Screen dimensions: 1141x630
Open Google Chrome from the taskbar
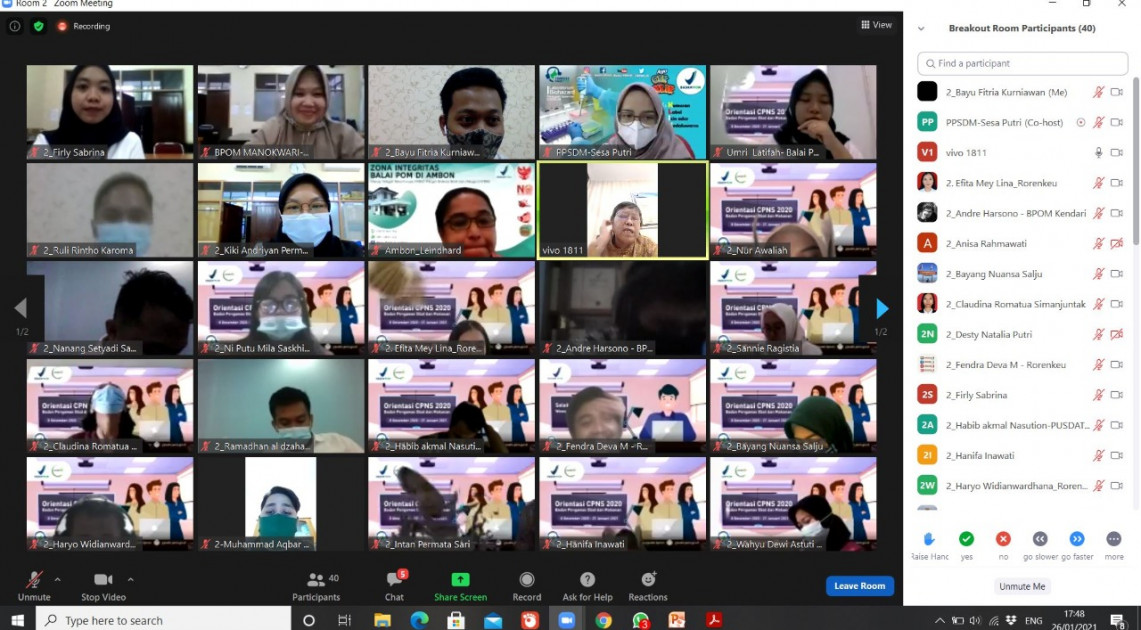pos(603,620)
